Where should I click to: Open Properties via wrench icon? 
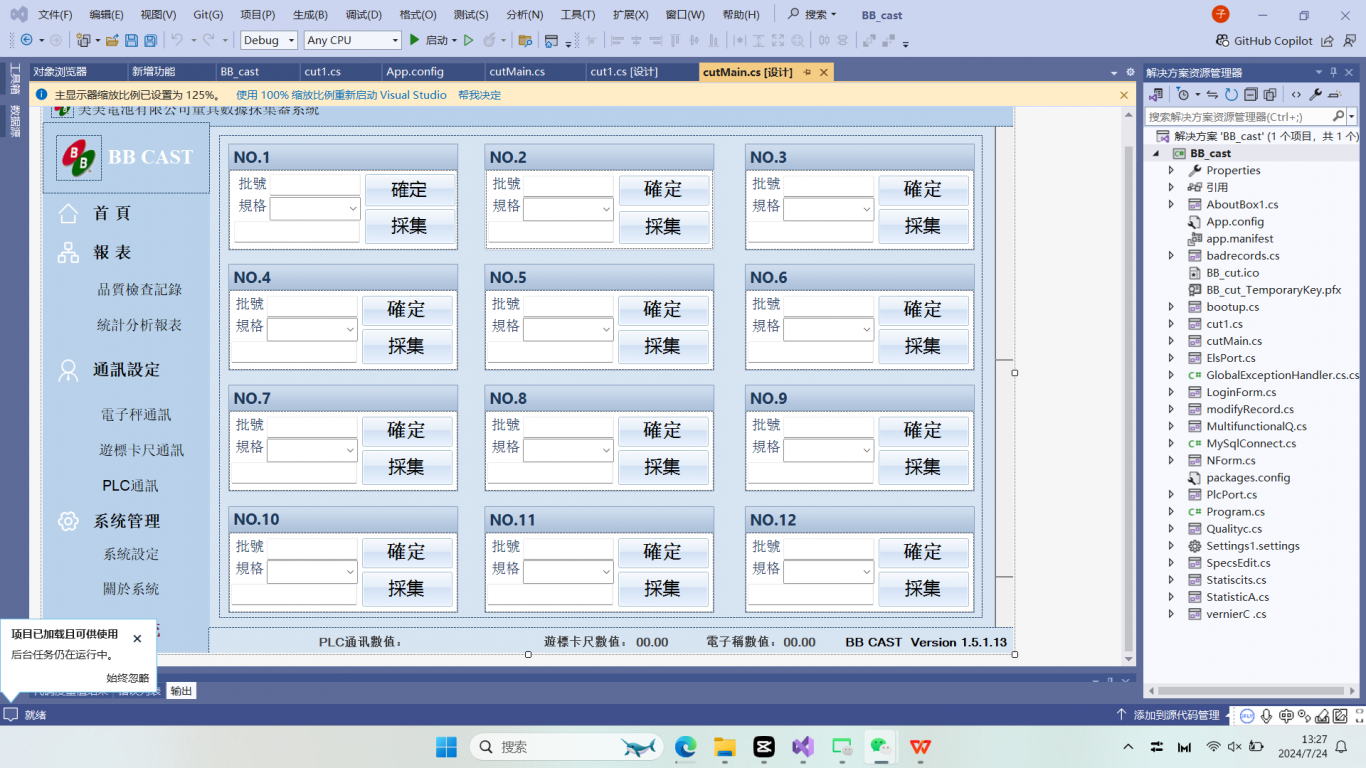[x=1315, y=94]
